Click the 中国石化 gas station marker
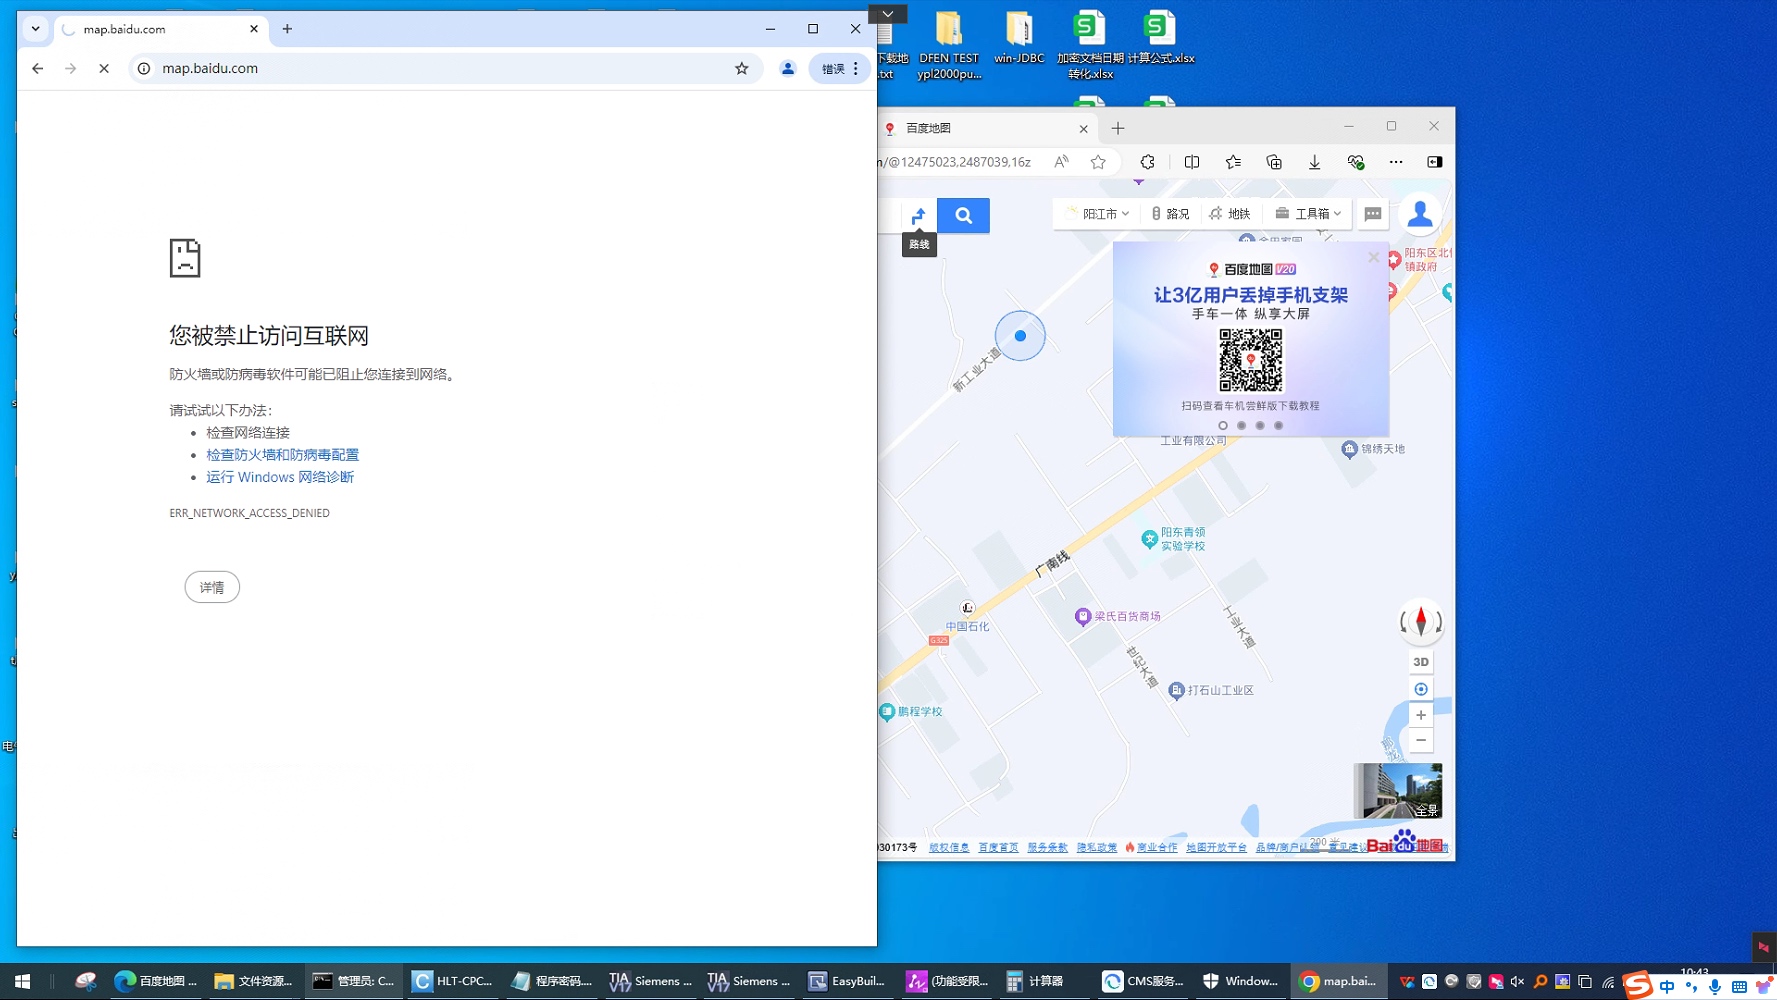 point(968,608)
